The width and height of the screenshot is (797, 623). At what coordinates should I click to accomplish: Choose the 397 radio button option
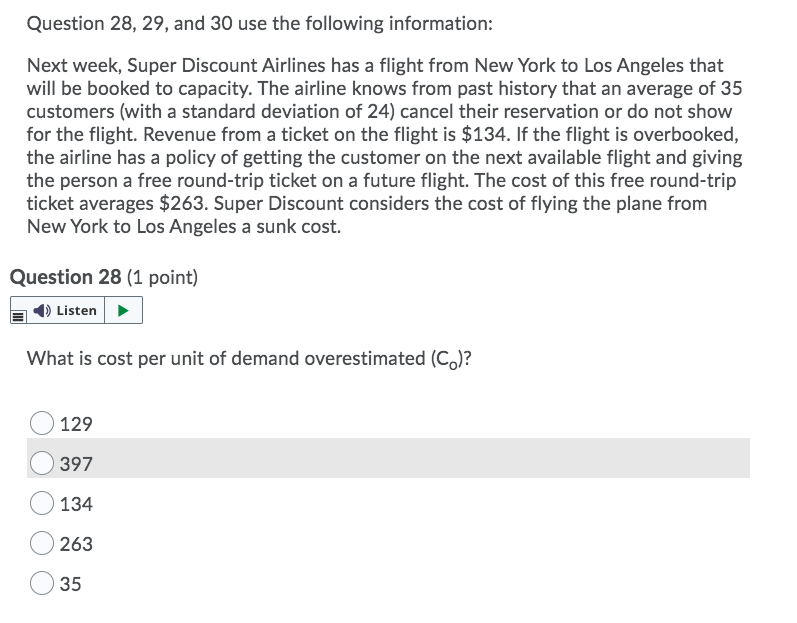coord(42,463)
